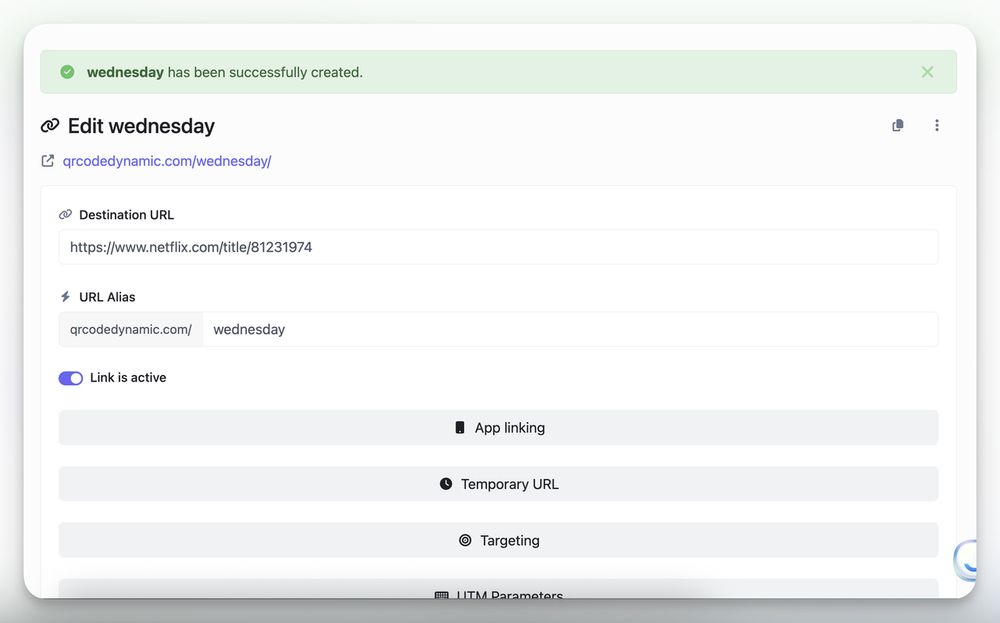This screenshot has height=623, width=1000.
Task: Click lightning bolt icon beside URL Alias
Action: pos(66,297)
